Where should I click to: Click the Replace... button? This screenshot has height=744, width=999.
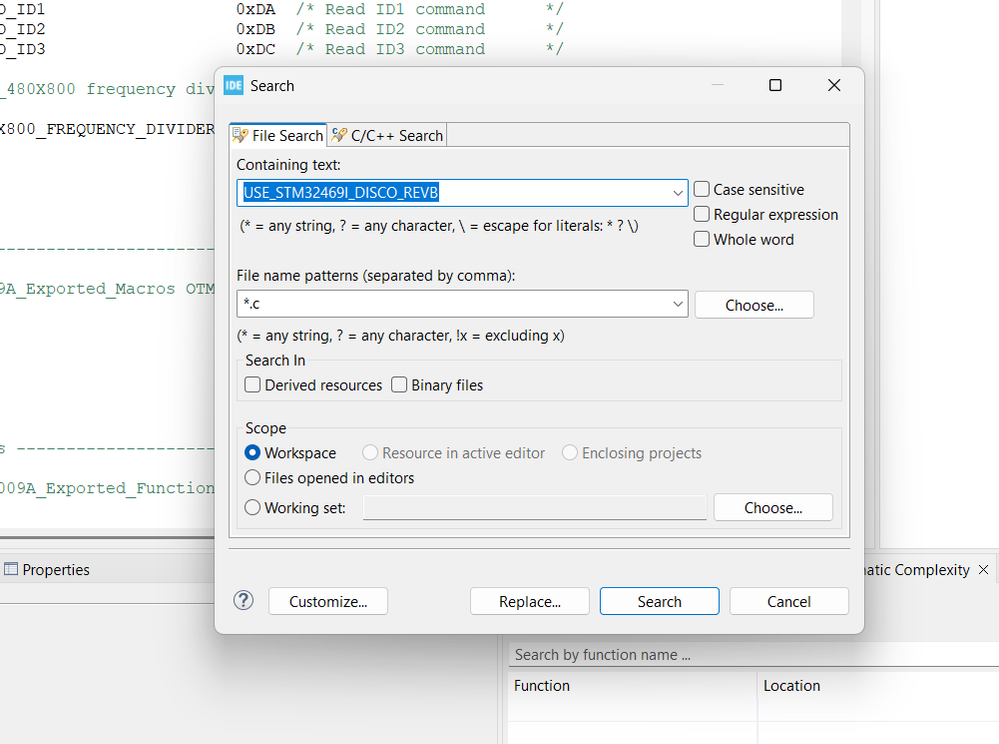tap(529, 601)
